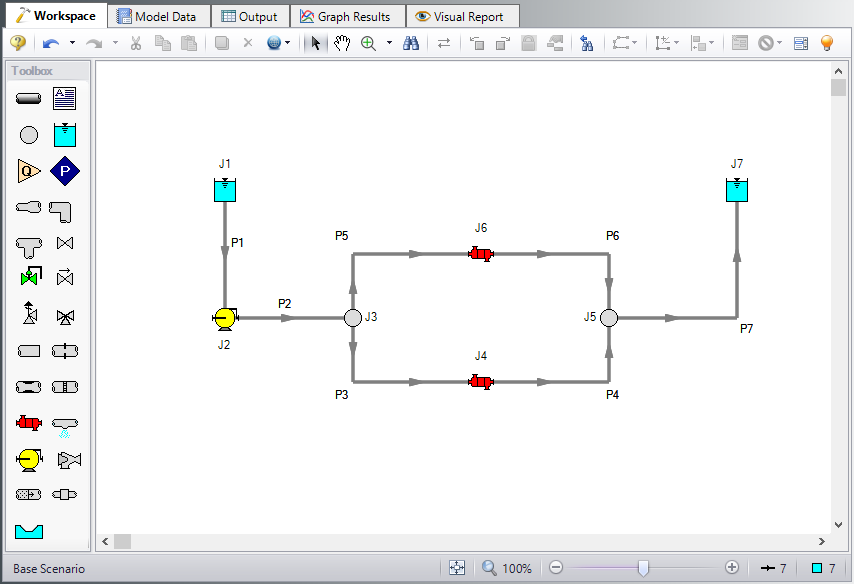
Task: Select the yellow Pump icon in Toolbox
Action: click(29, 460)
